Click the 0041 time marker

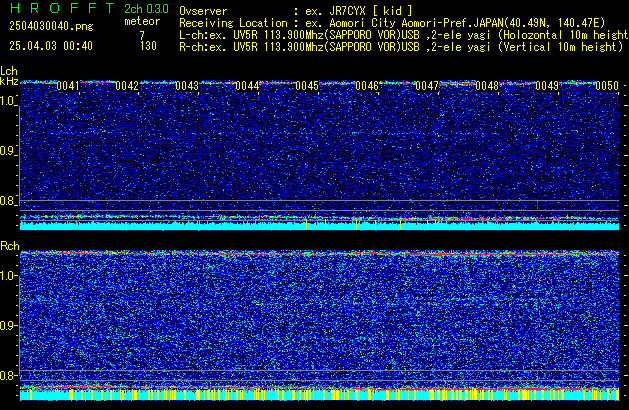[68, 86]
